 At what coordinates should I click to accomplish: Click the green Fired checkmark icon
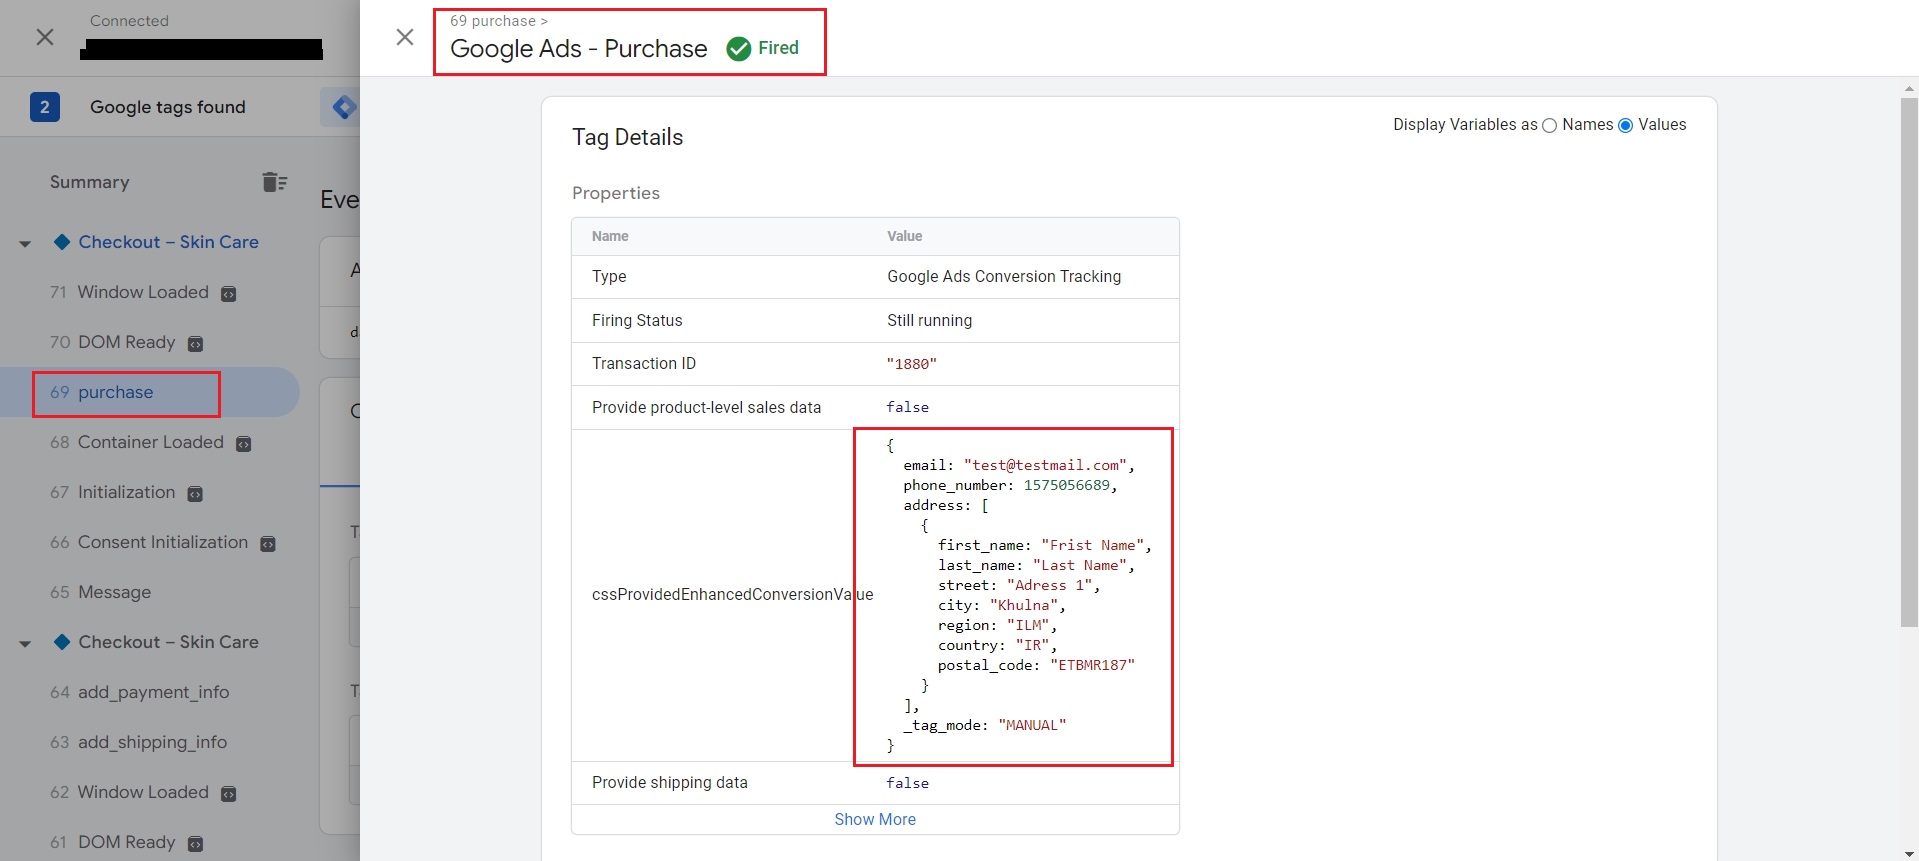(739, 48)
